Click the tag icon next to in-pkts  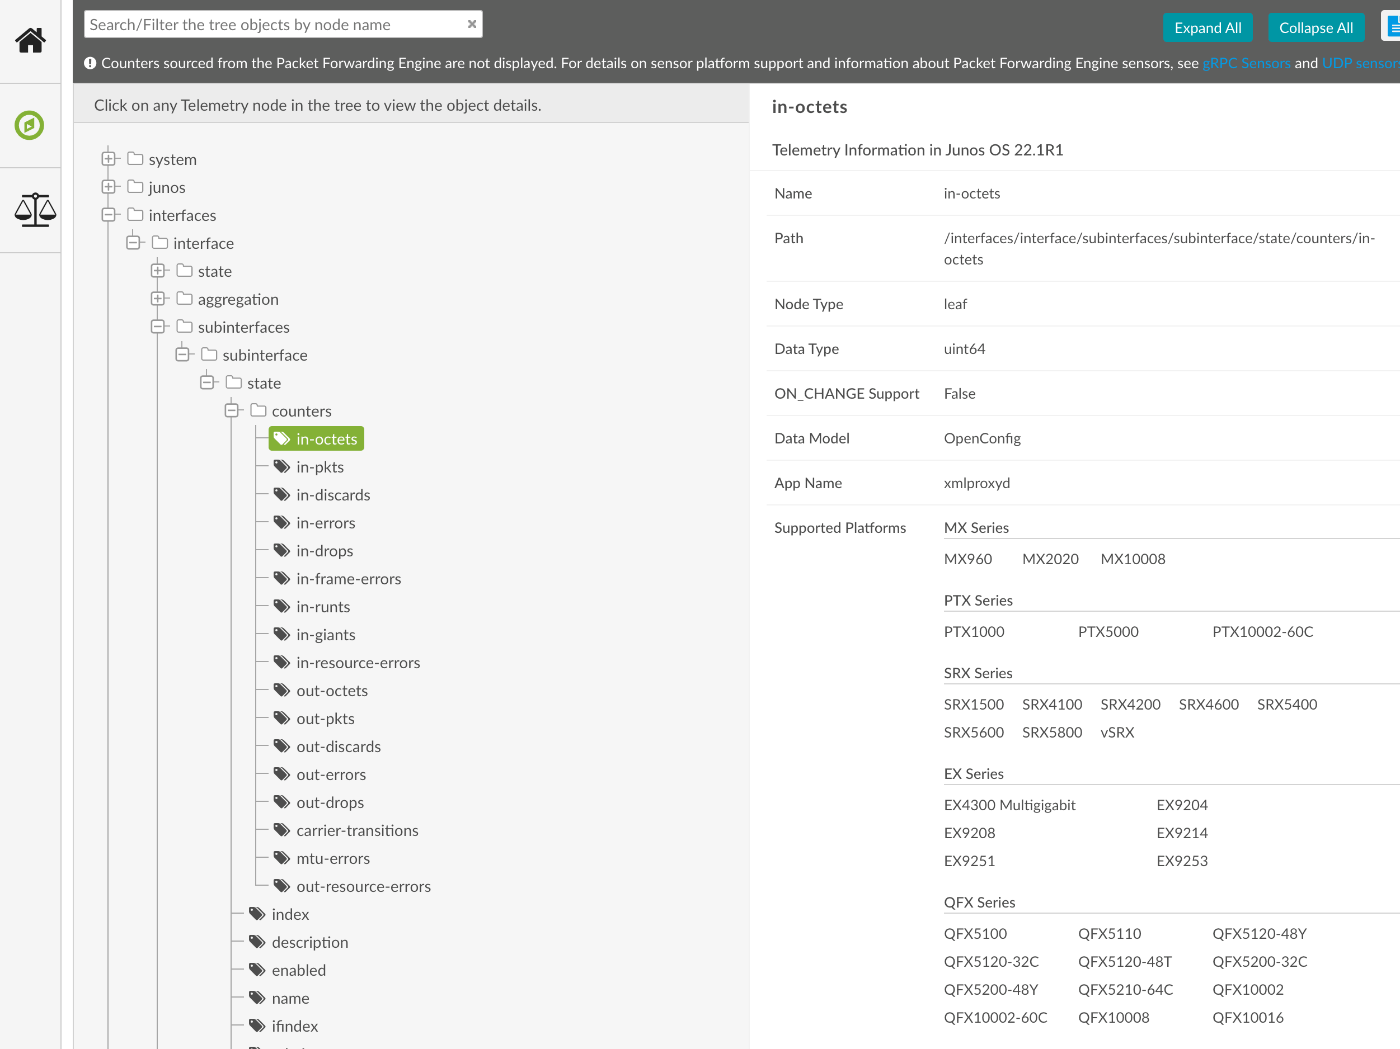coord(282,467)
